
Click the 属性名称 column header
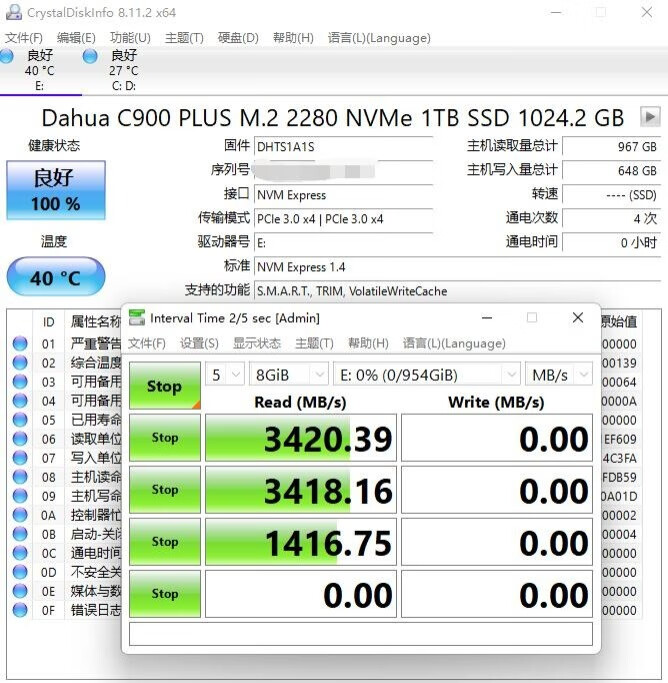coord(95,322)
